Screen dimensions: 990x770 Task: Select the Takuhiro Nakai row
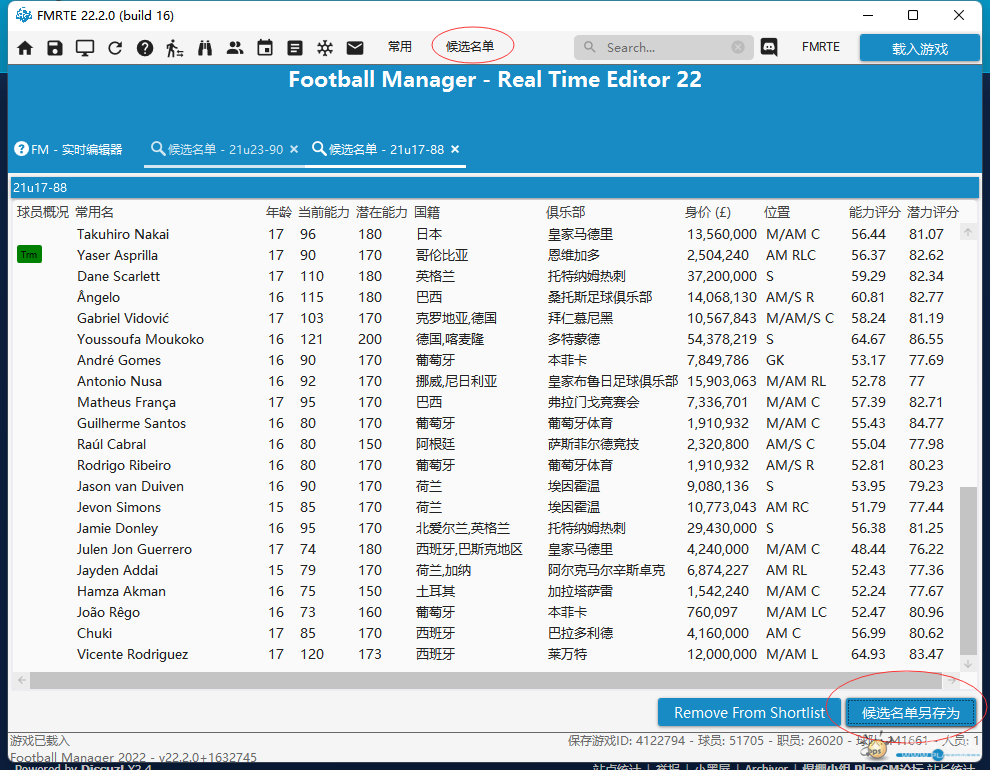click(486, 234)
